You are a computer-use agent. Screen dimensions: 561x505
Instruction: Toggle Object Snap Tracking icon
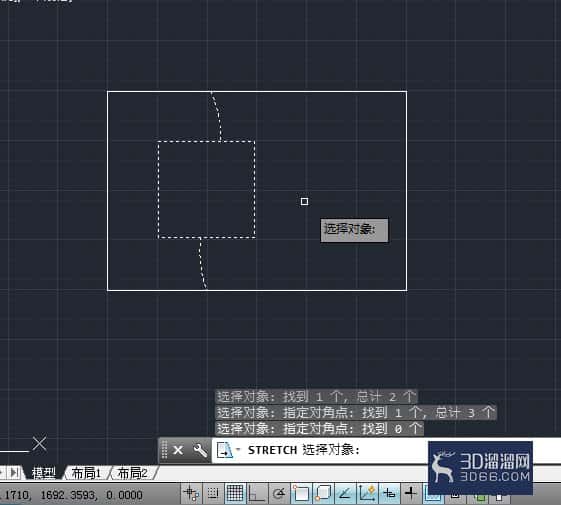point(345,494)
